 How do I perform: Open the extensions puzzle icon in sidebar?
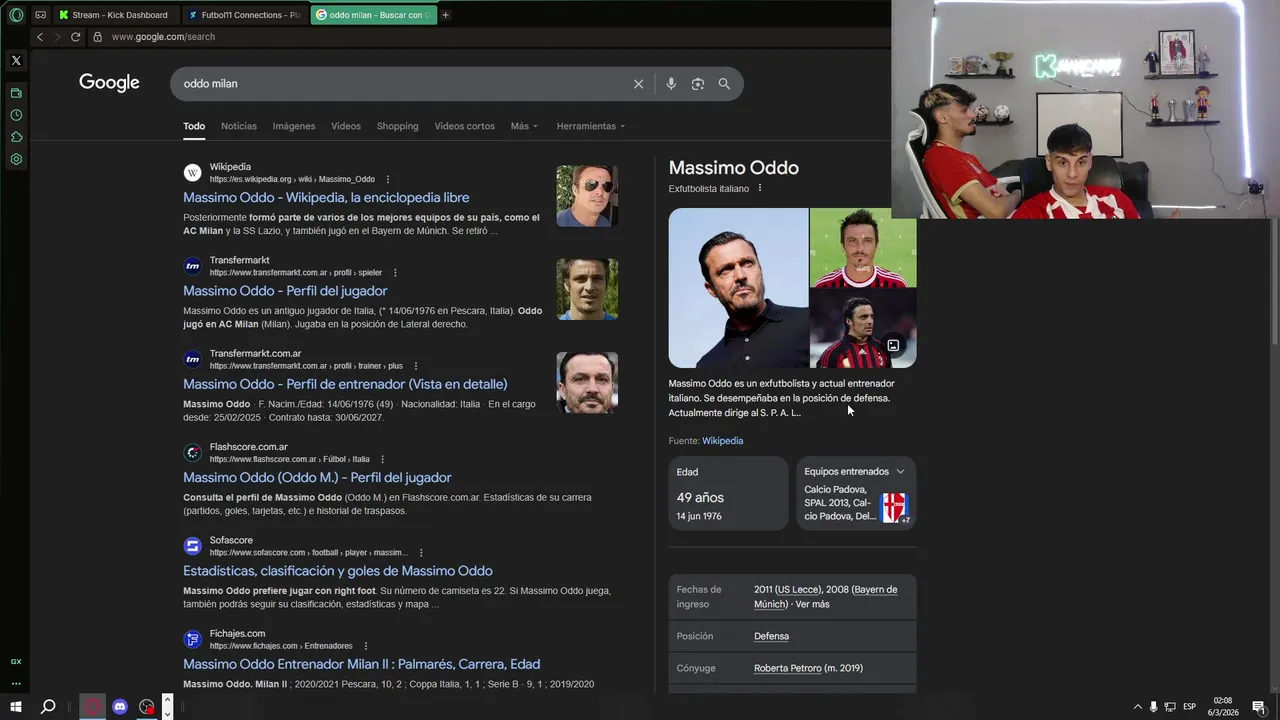pyautogui.click(x=16, y=137)
